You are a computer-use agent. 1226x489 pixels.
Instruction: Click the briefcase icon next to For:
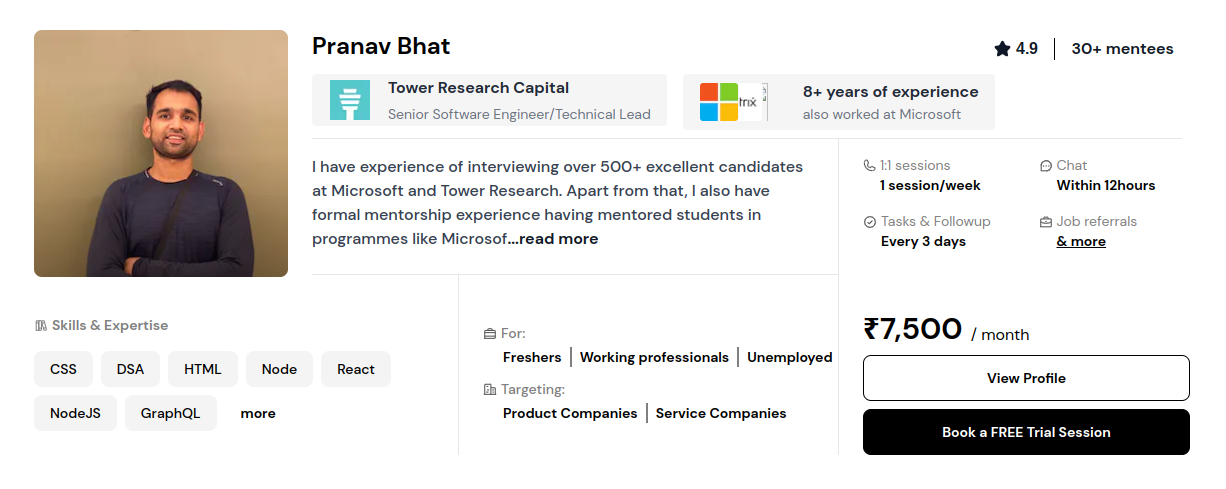tap(490, 334)
